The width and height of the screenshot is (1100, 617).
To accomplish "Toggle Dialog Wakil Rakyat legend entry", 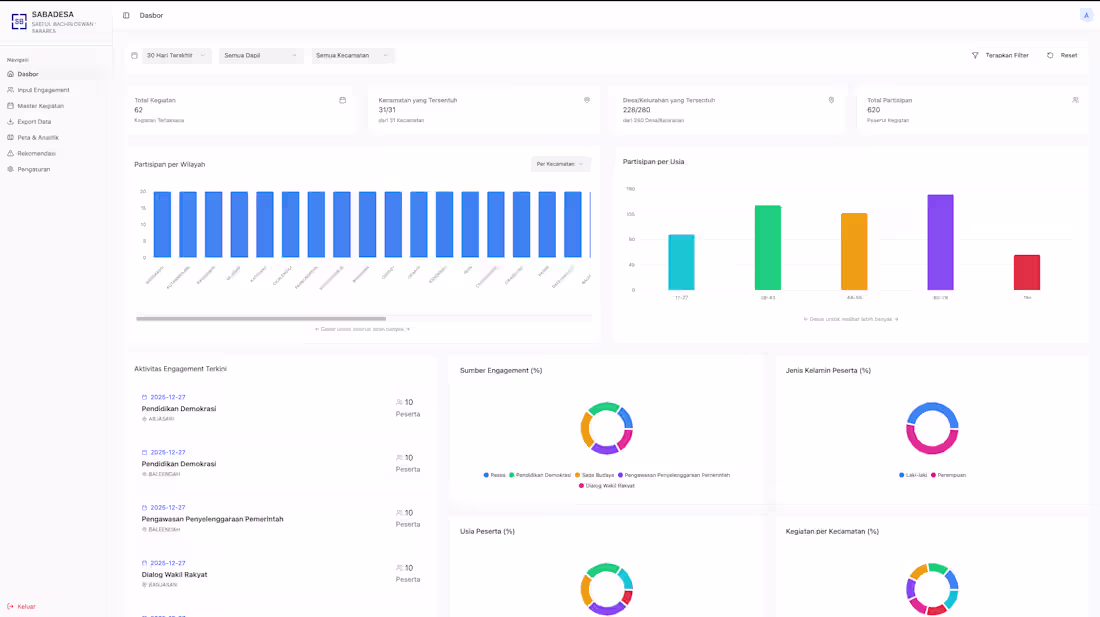I will tap(607, 486).
